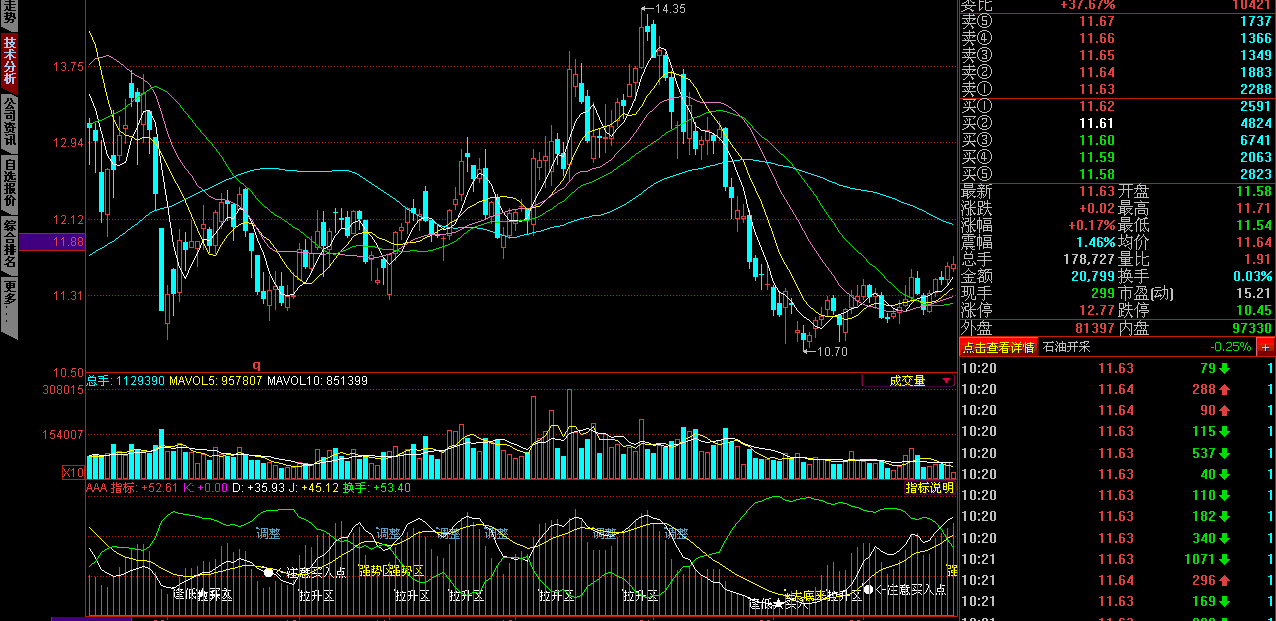Screen dimensions: 1276x621
Task: Click the 量比 value 1.91
Action: coord(1259,259)
